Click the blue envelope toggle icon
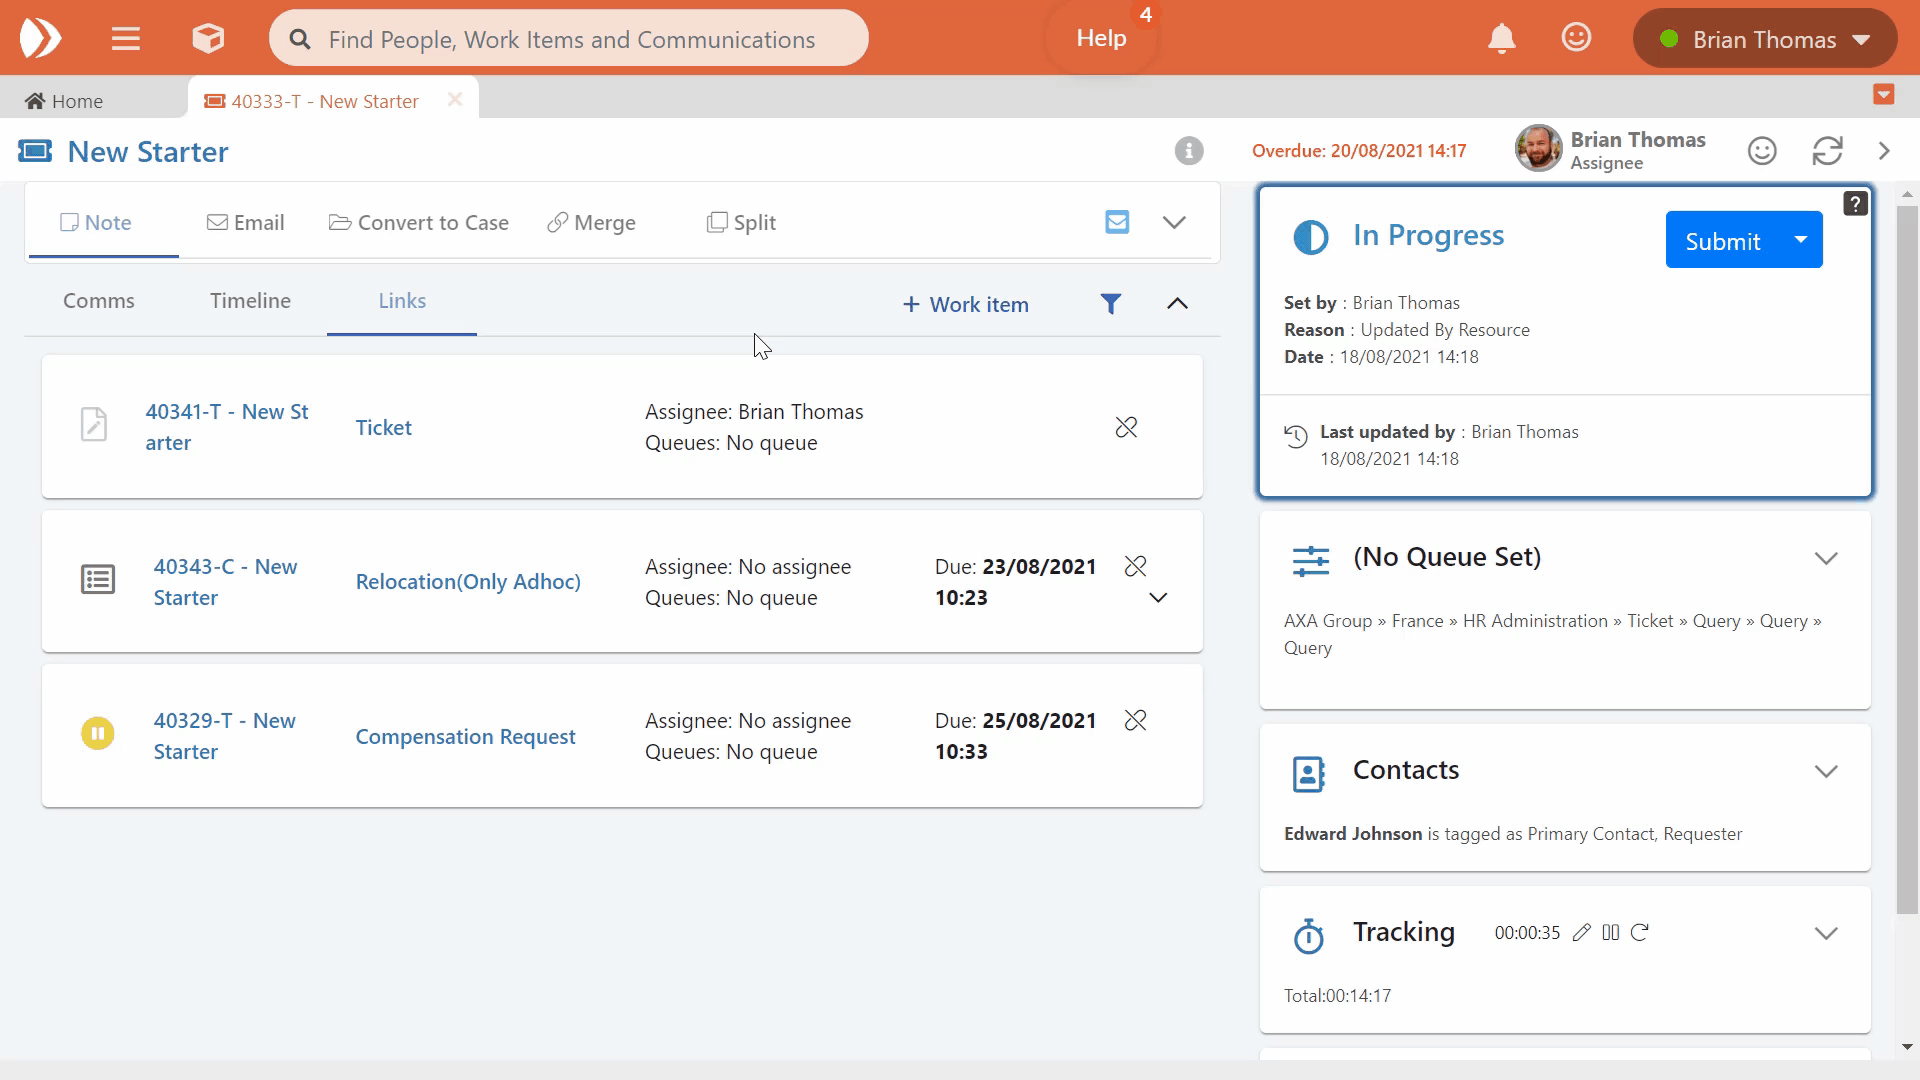 (x=1117, y=222)
